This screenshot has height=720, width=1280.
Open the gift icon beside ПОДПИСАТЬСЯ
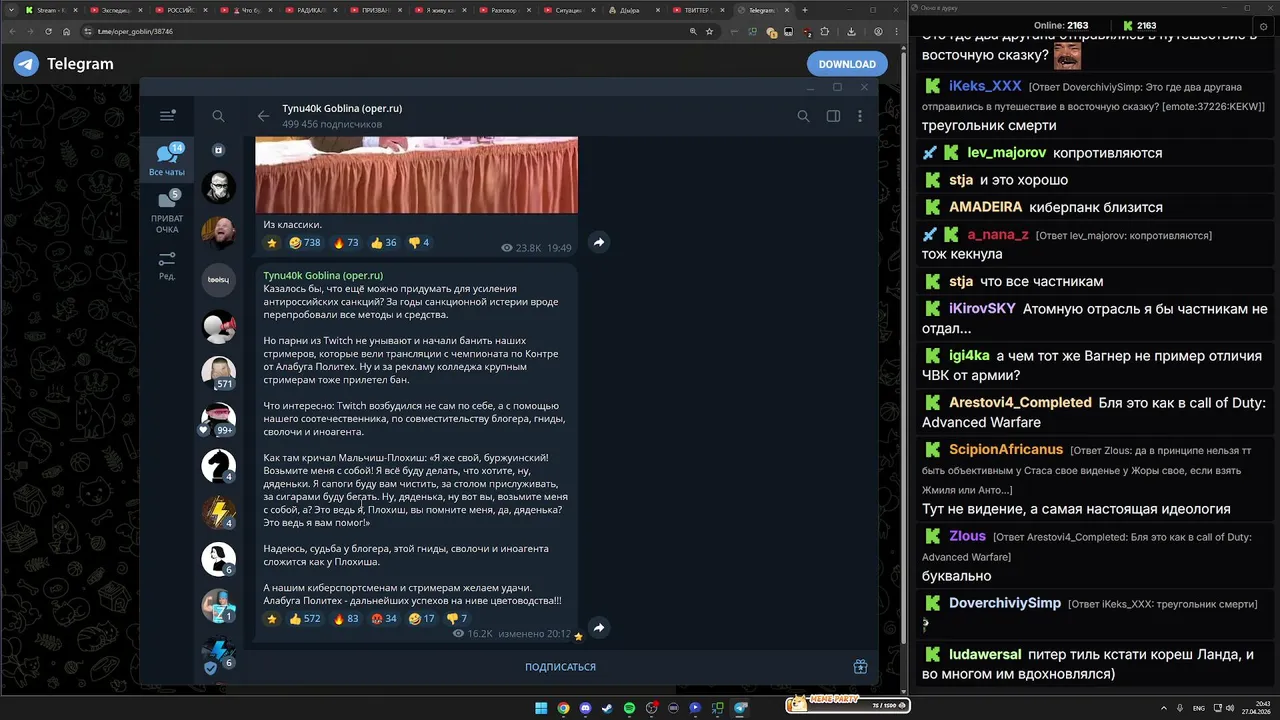pos(860,667)
